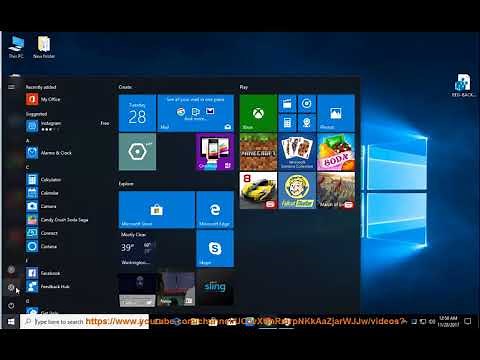
Task: Open the News live tile
Action: [x=176, y=289]
